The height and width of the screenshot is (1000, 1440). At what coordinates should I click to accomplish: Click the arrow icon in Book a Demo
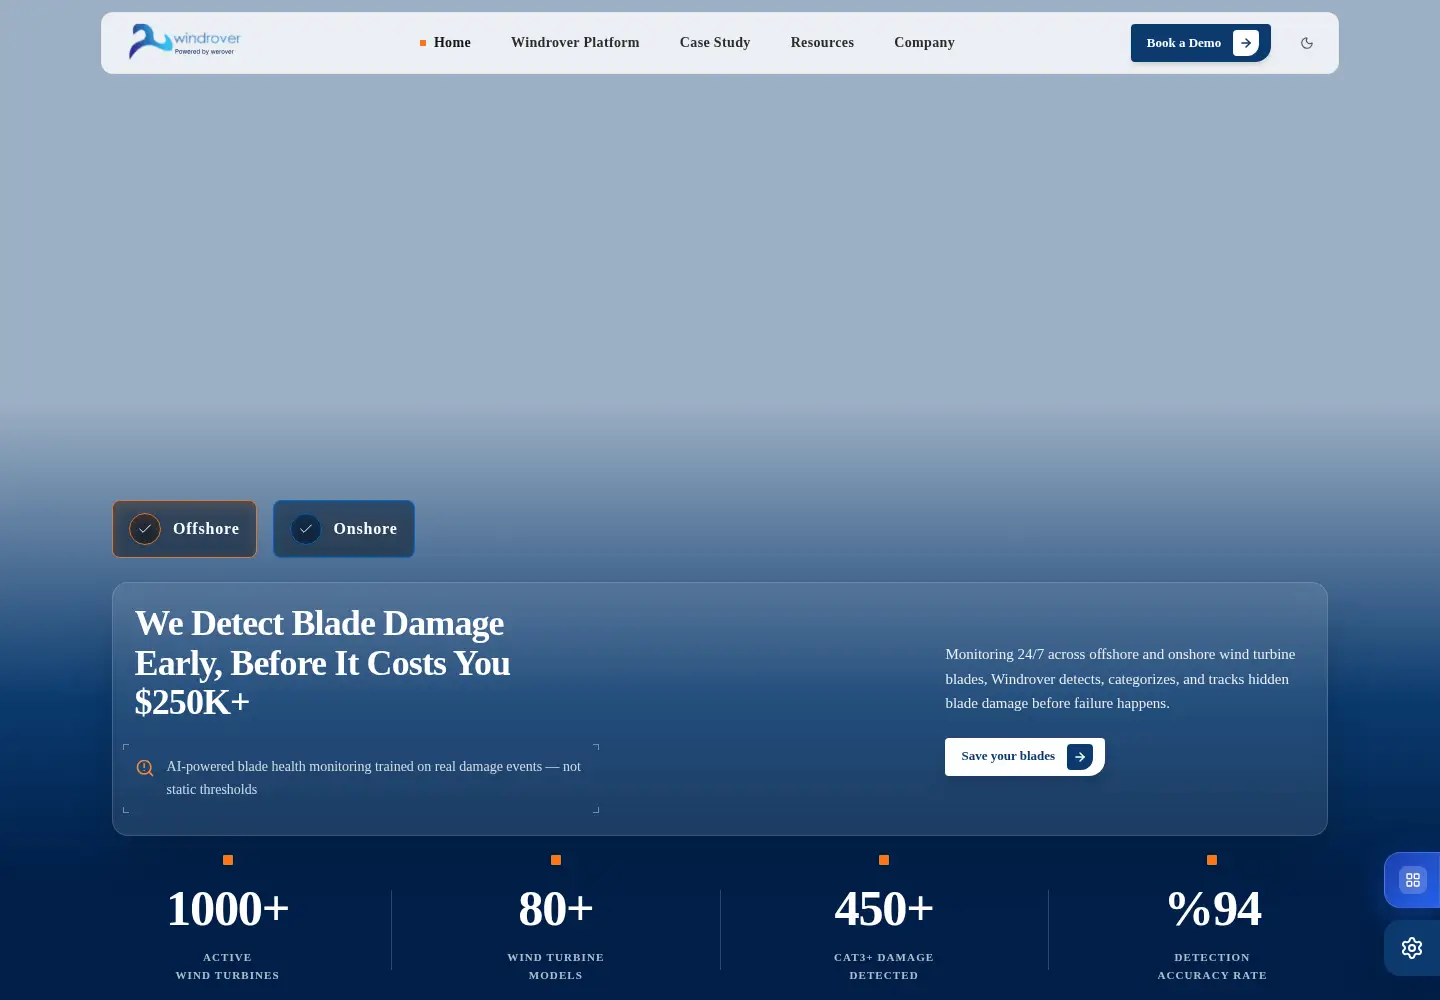(x=1245, y=43)
